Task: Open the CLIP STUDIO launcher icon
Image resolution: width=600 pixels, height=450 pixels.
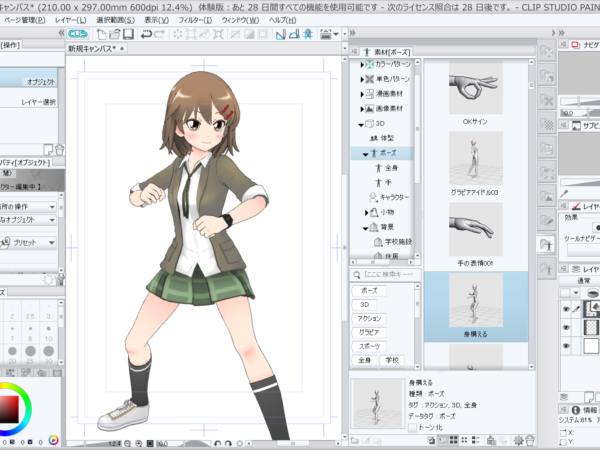Action: (78, 34)
